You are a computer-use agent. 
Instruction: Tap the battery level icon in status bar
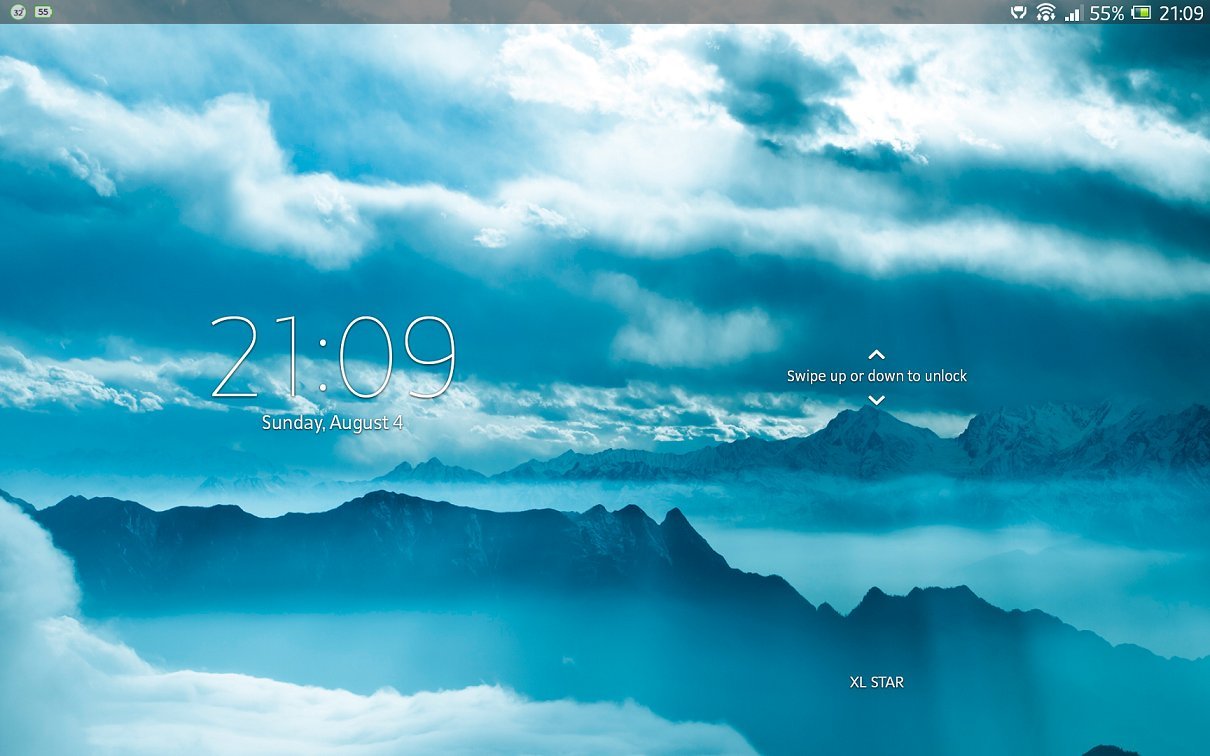1141,13
